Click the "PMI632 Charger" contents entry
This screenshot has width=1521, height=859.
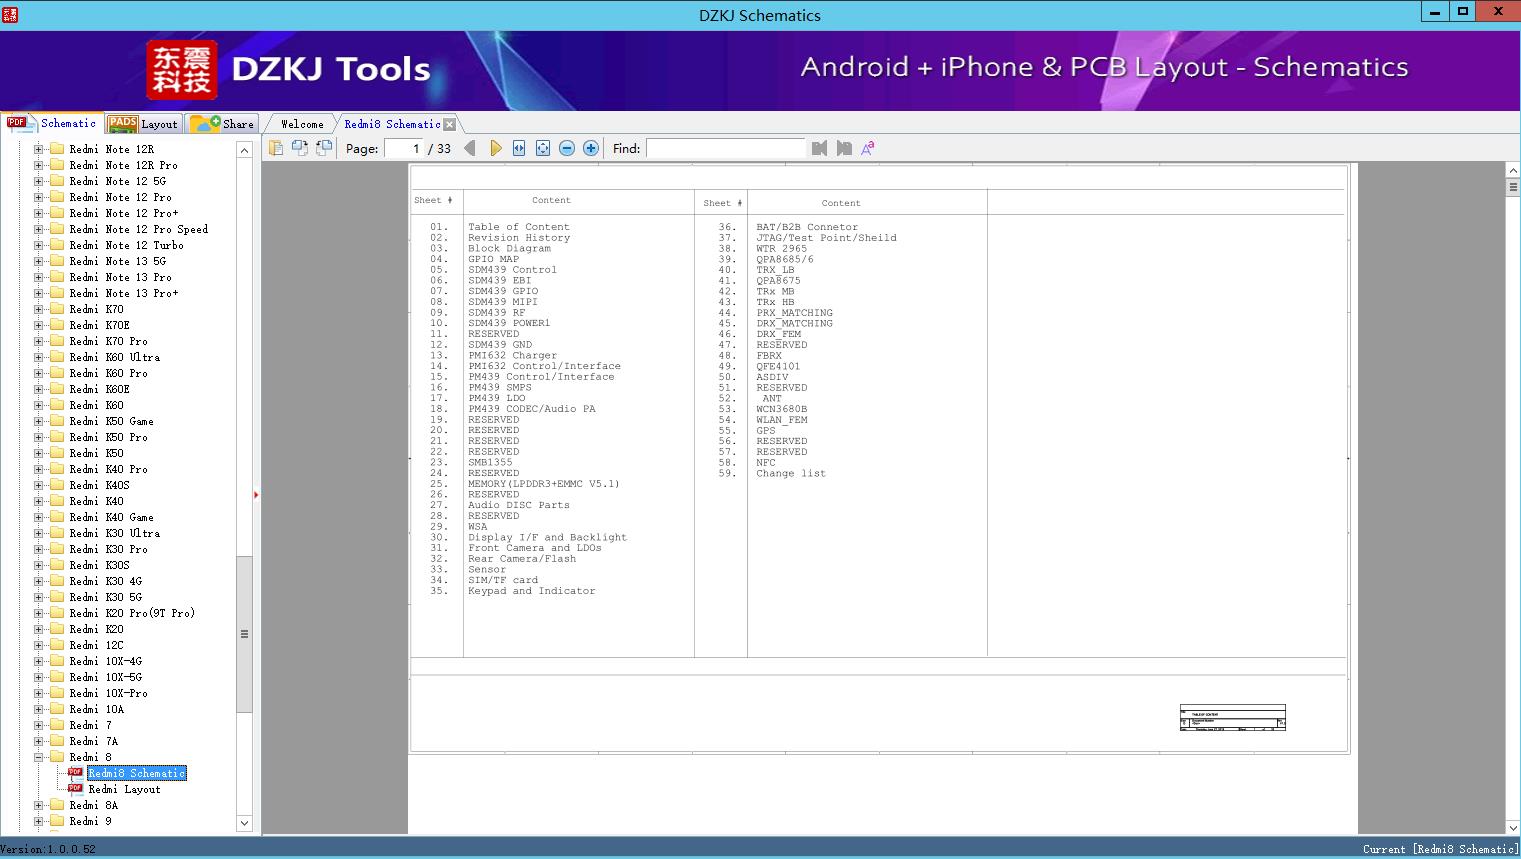pos(513,355)
